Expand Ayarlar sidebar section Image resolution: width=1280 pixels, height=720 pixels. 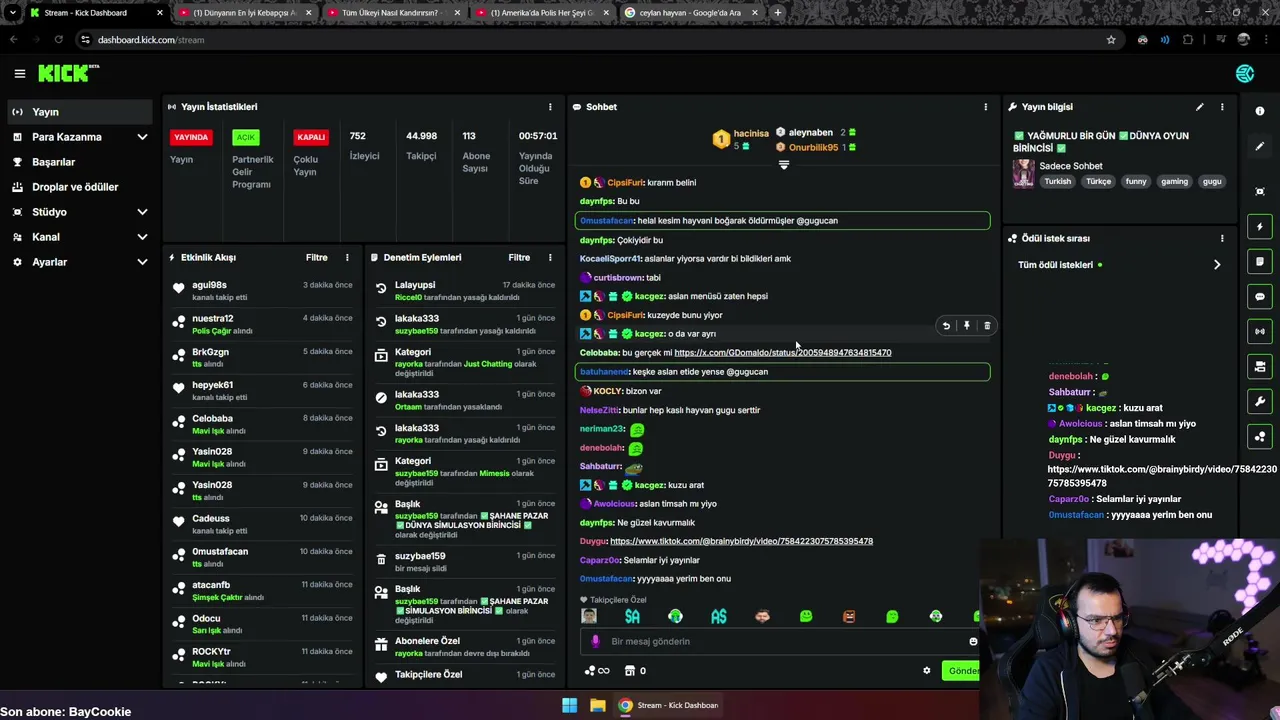[142, 262]
